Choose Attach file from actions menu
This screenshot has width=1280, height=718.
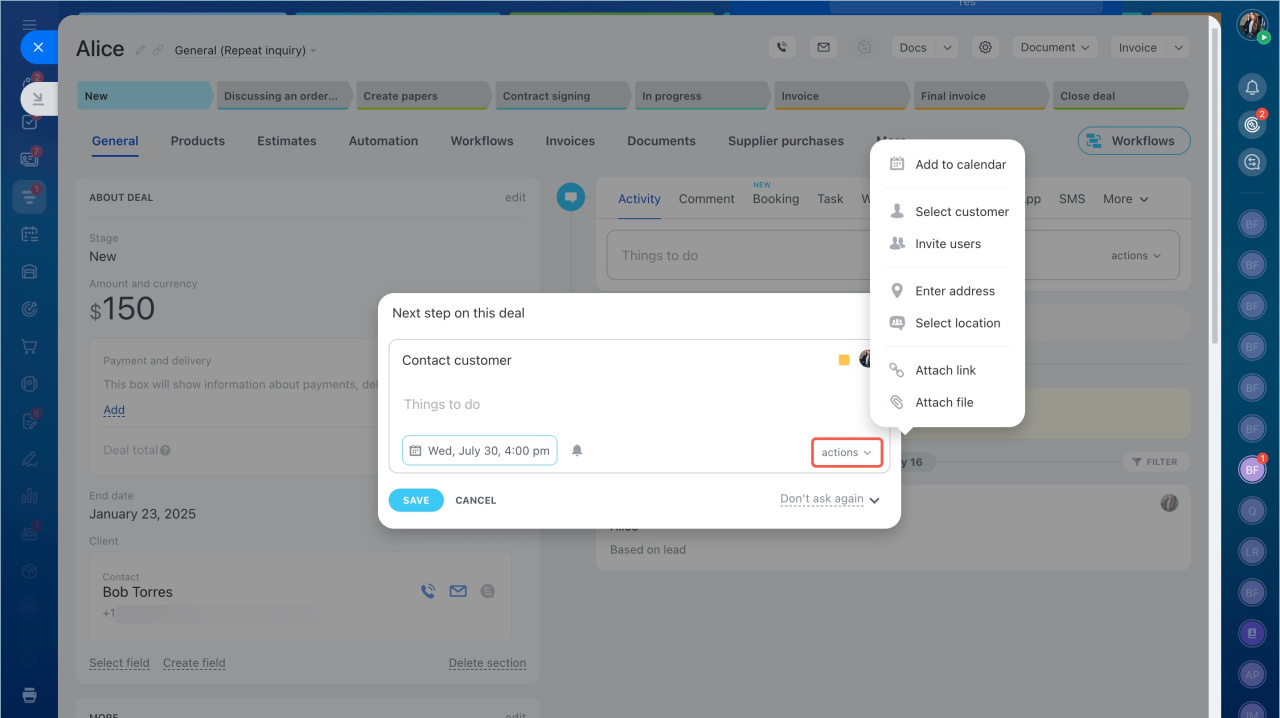pyautogui.click(x=944, y=402)
